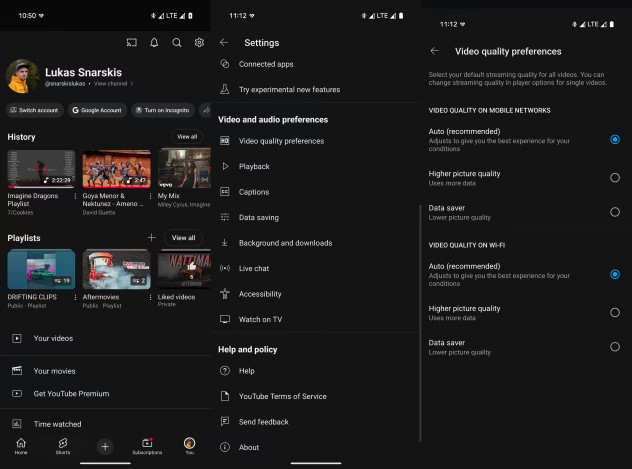Tap the Settings screen scrollbar

pyautogui.click(x=420, y=323)
